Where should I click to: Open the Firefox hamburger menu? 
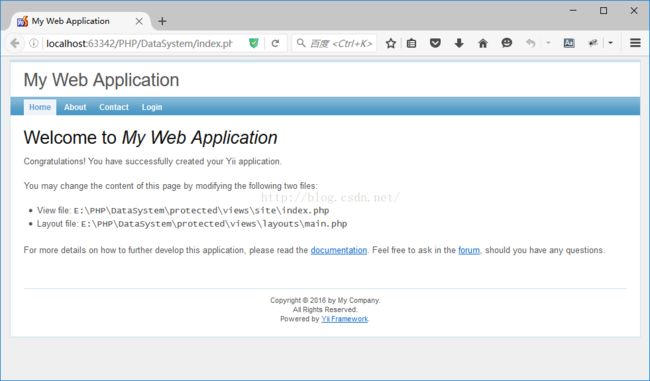tap(635, 43)
